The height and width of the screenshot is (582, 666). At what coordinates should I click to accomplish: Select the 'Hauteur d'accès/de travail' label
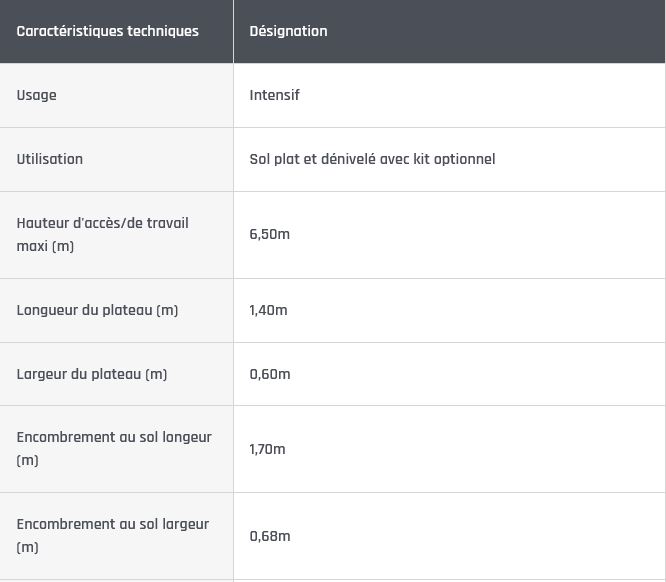coord(102,223)
